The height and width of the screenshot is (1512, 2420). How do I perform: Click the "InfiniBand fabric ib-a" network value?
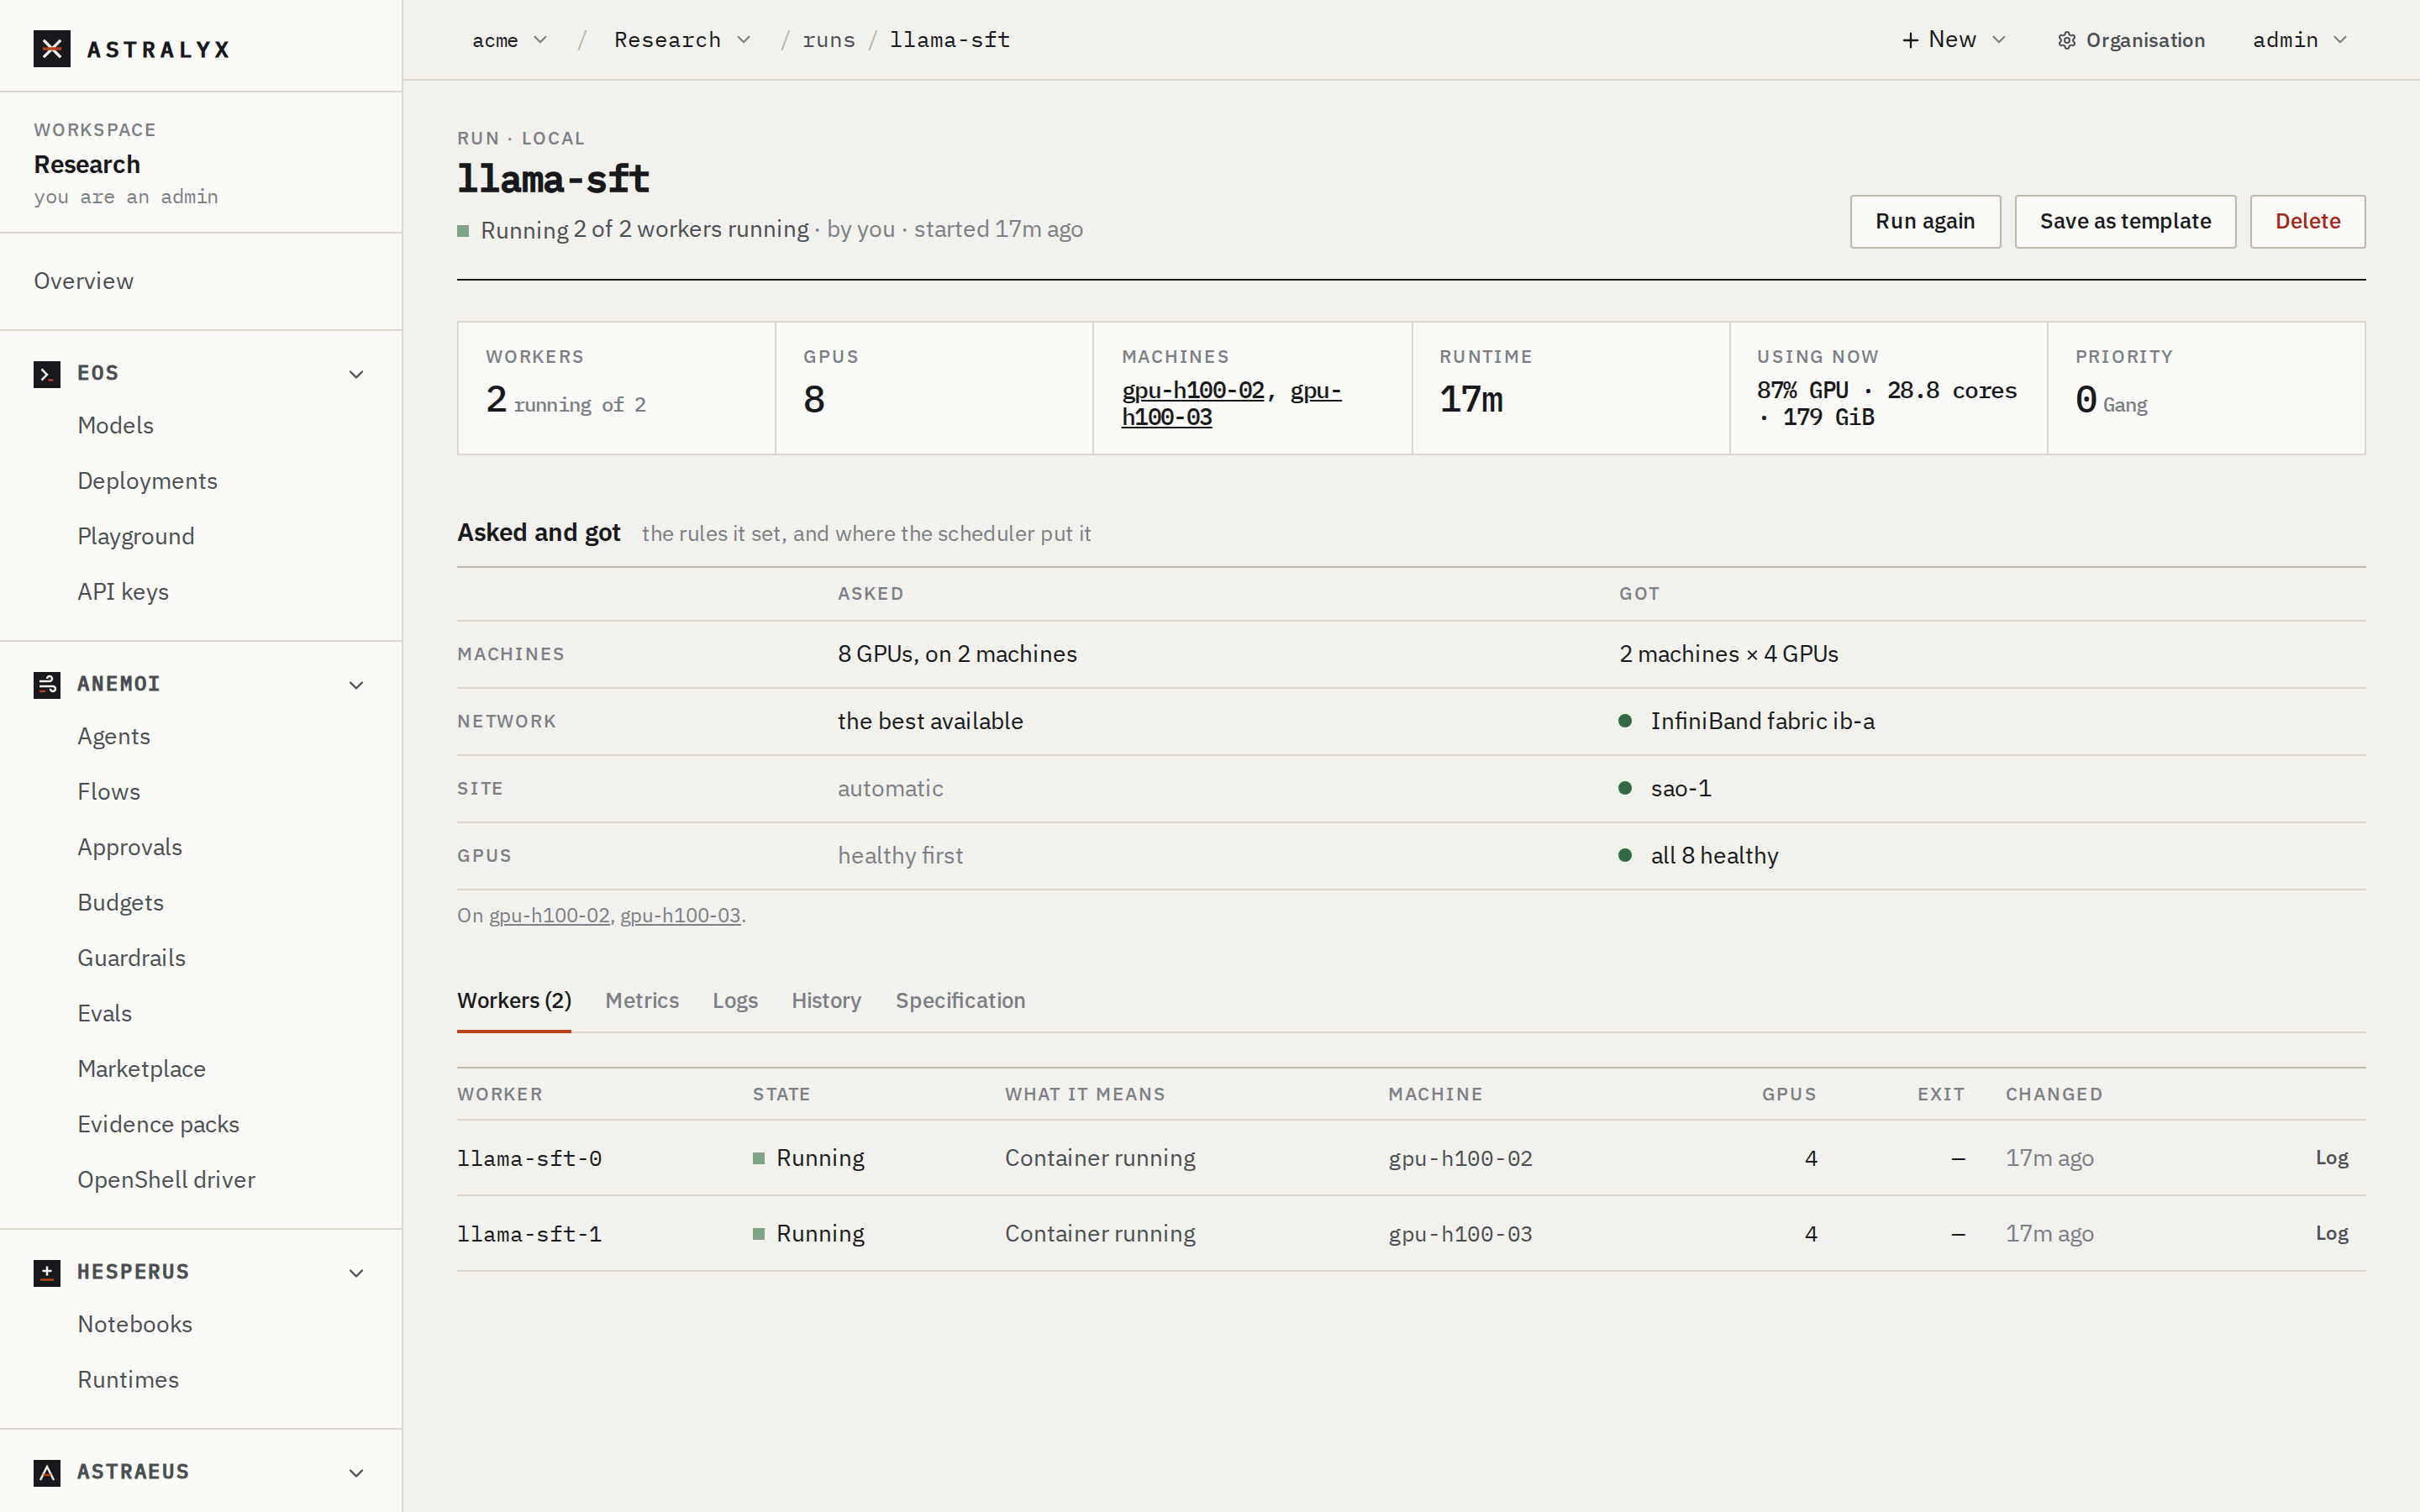(1762, 721)
